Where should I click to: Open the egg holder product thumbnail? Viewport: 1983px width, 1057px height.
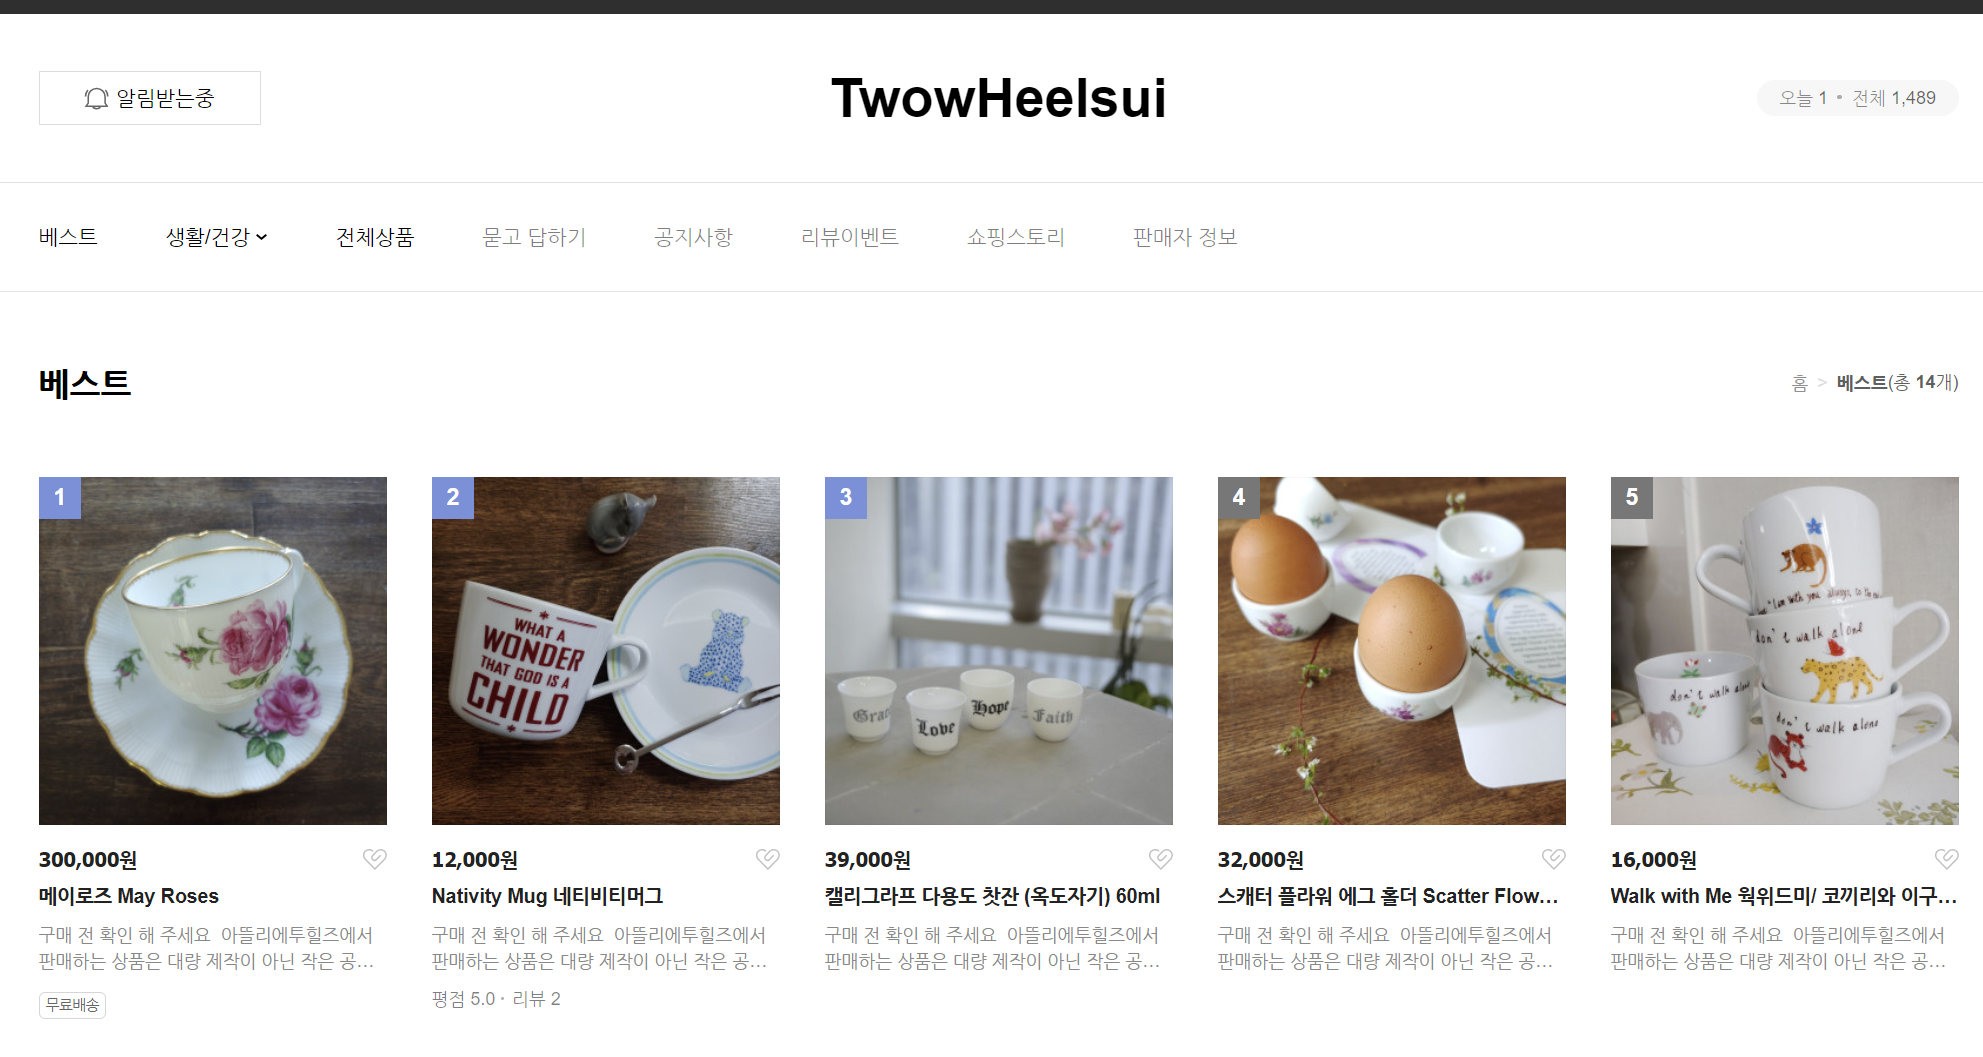tap(1392, 651)
